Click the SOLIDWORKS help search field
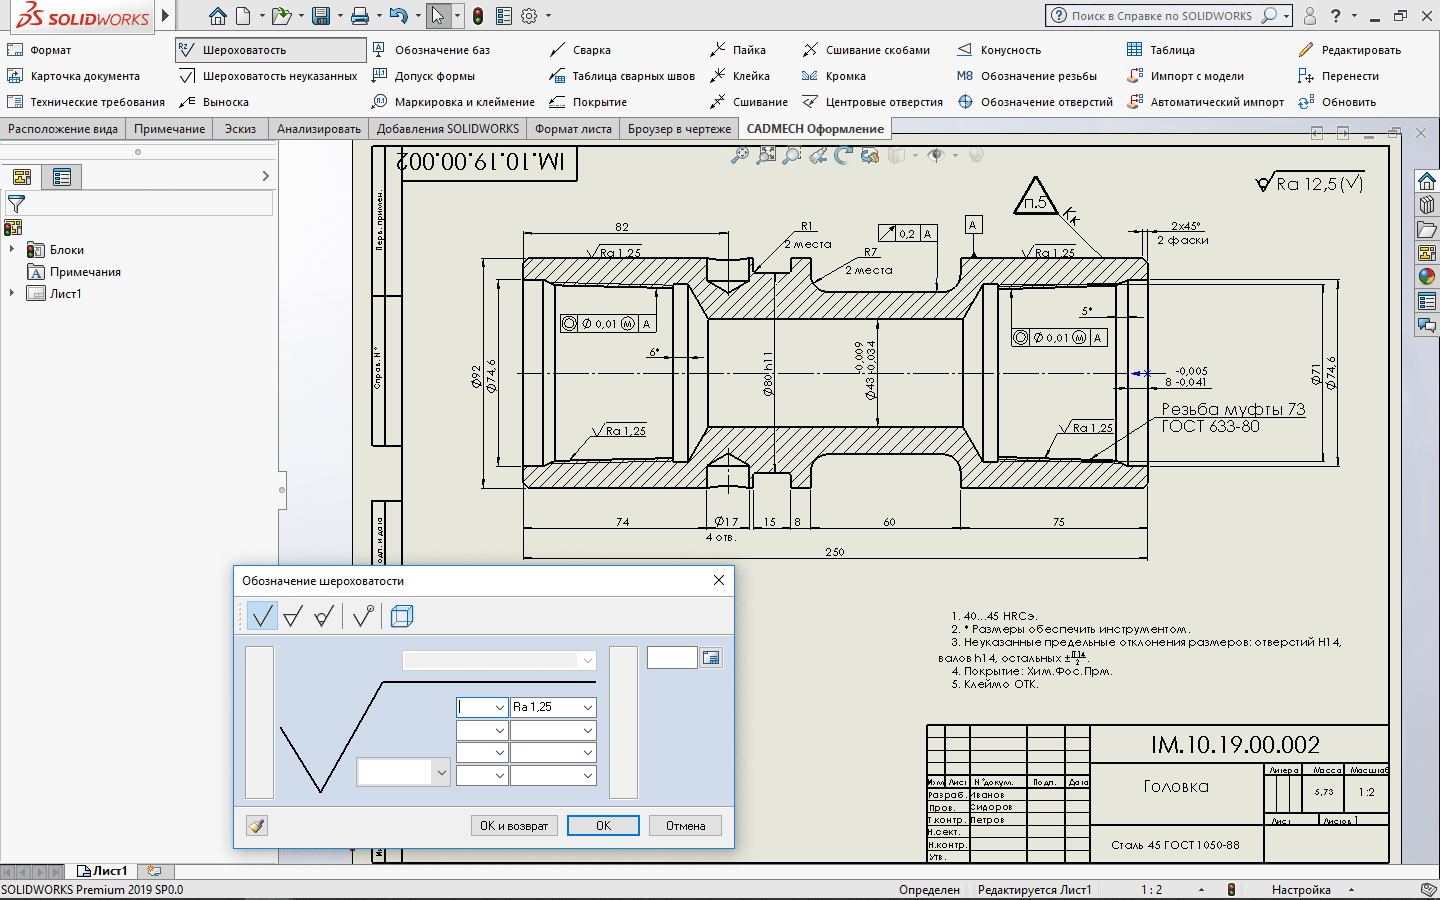1440x900 pixels. coord(1162,16)
